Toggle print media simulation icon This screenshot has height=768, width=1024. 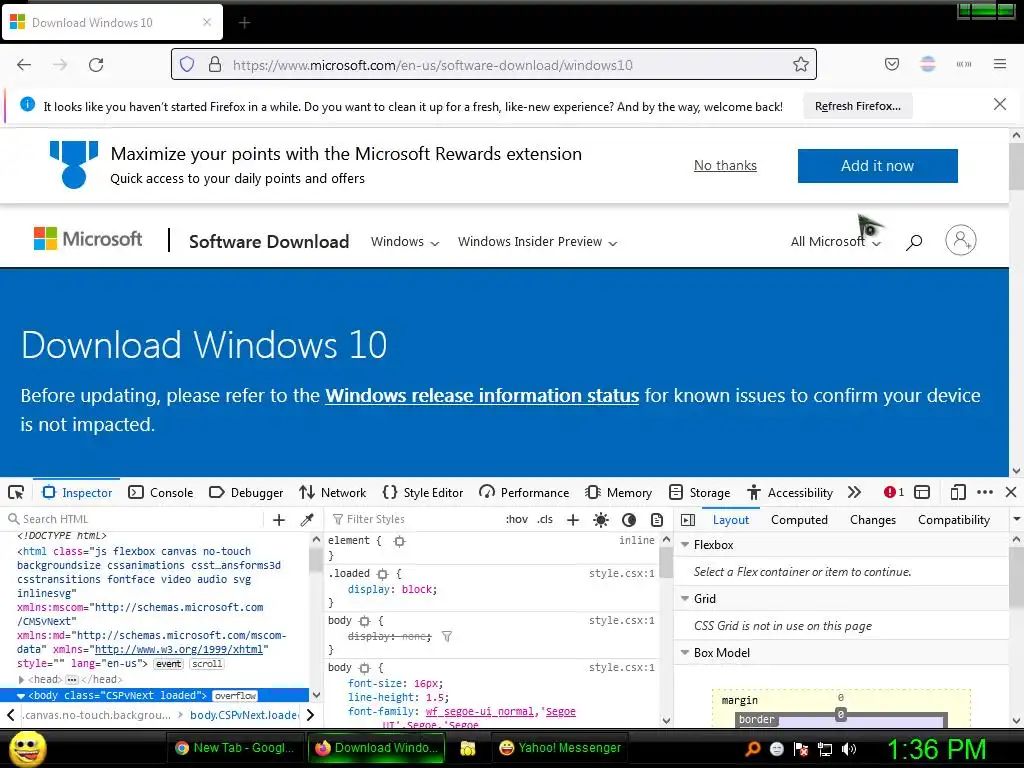[657, 520]
